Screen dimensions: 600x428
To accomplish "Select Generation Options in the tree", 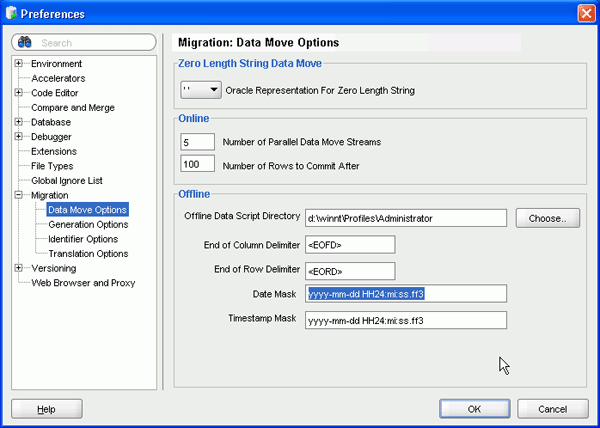I will pyautogui.click(x=88, y=225).
